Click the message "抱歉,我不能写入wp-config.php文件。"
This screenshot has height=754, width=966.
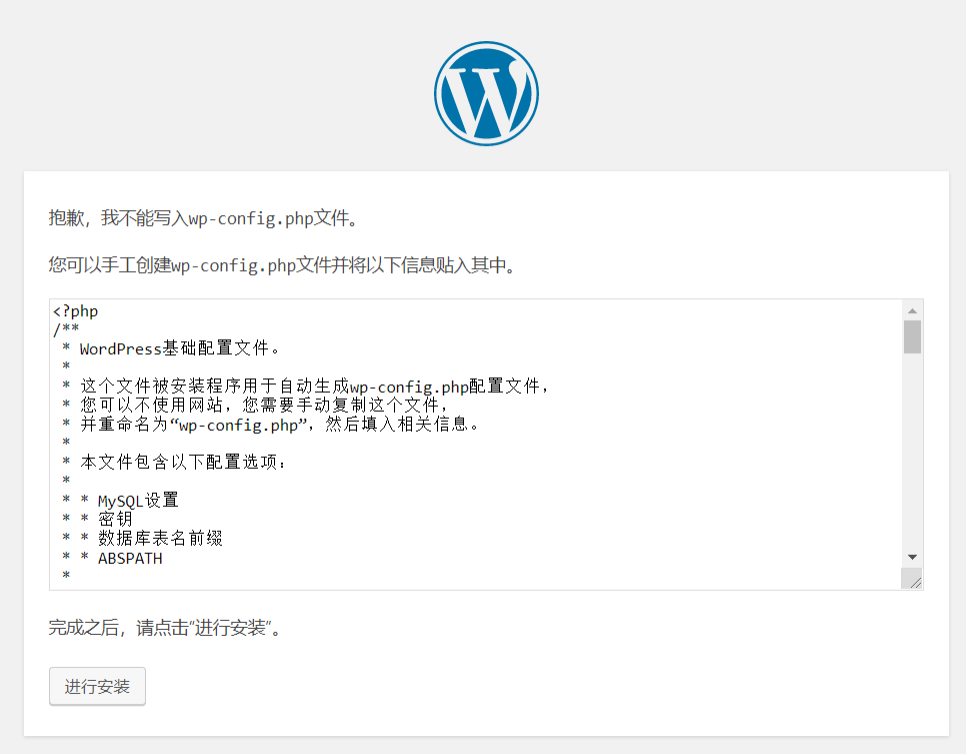click(203, 218)
